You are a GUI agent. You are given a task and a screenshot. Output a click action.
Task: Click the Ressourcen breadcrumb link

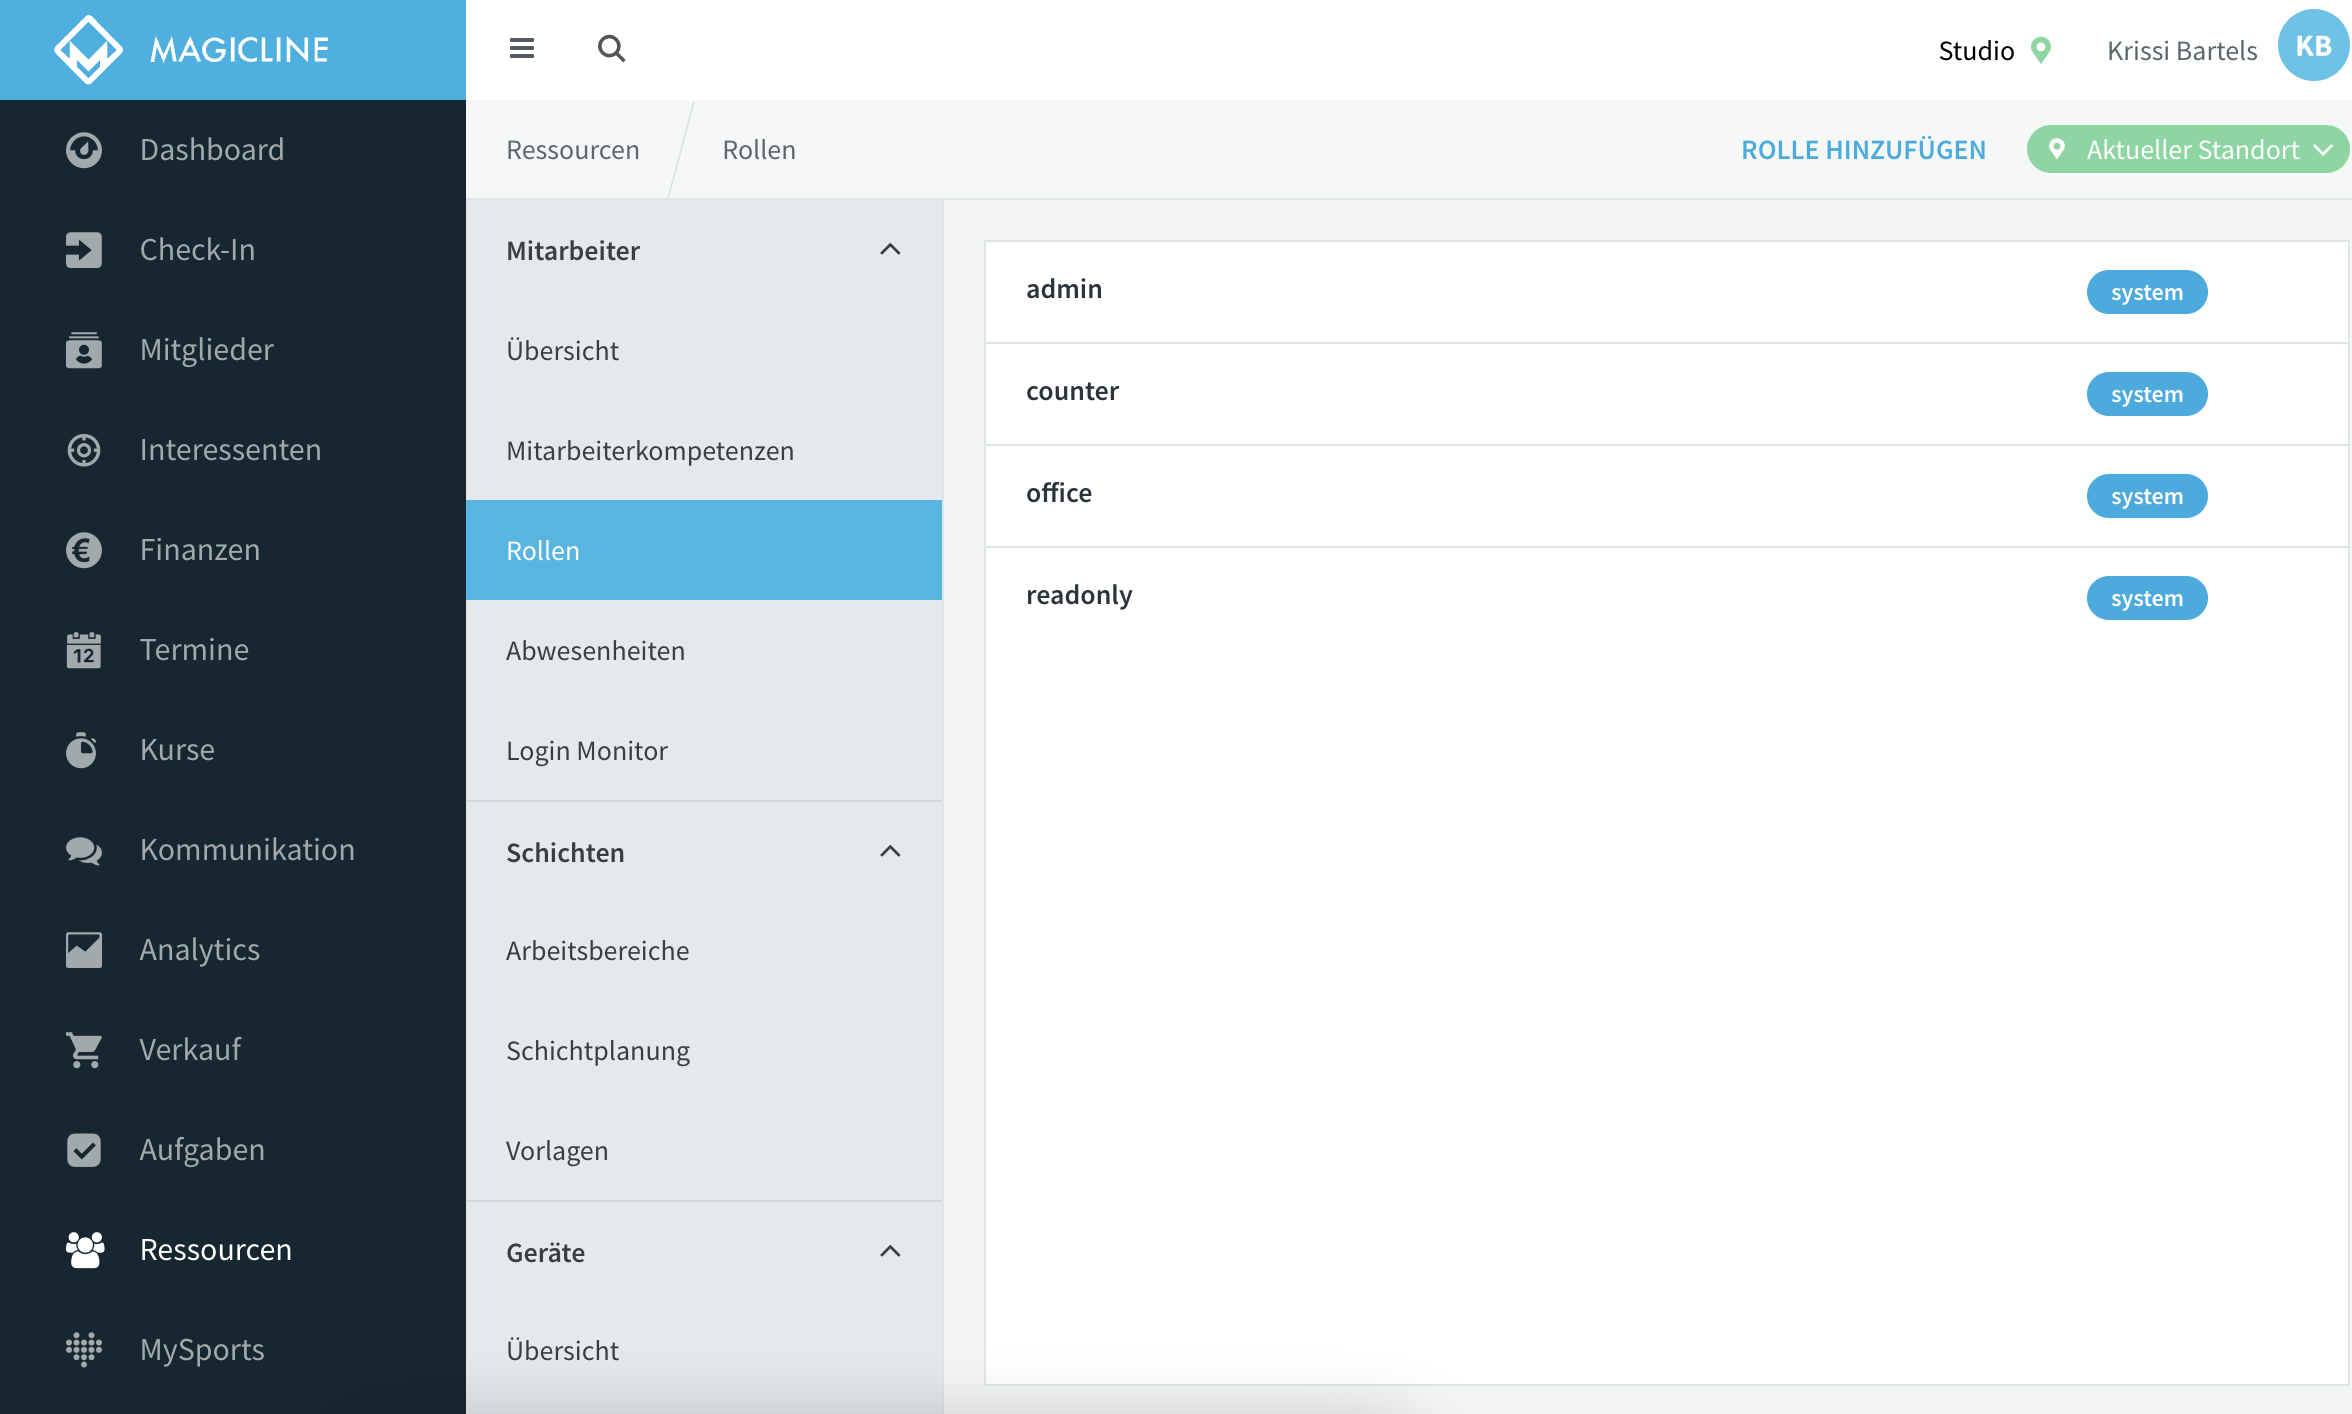(573, 150)
